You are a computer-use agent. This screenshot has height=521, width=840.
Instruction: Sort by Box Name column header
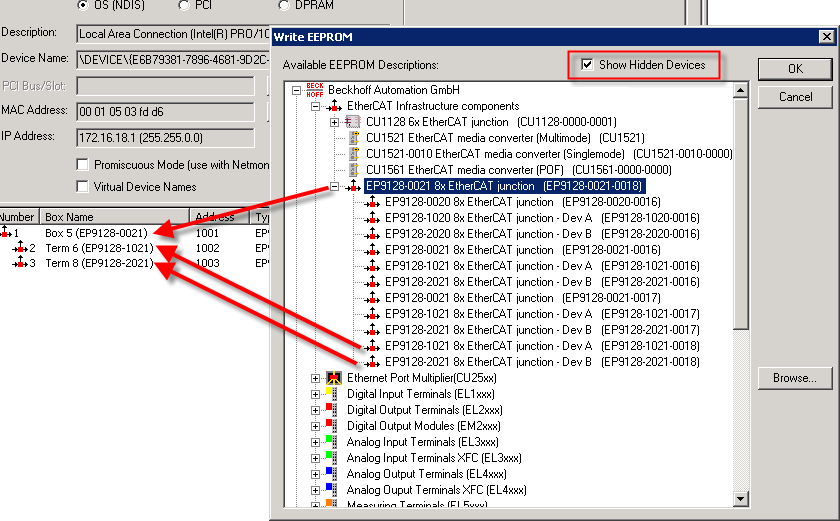(114, 217)
